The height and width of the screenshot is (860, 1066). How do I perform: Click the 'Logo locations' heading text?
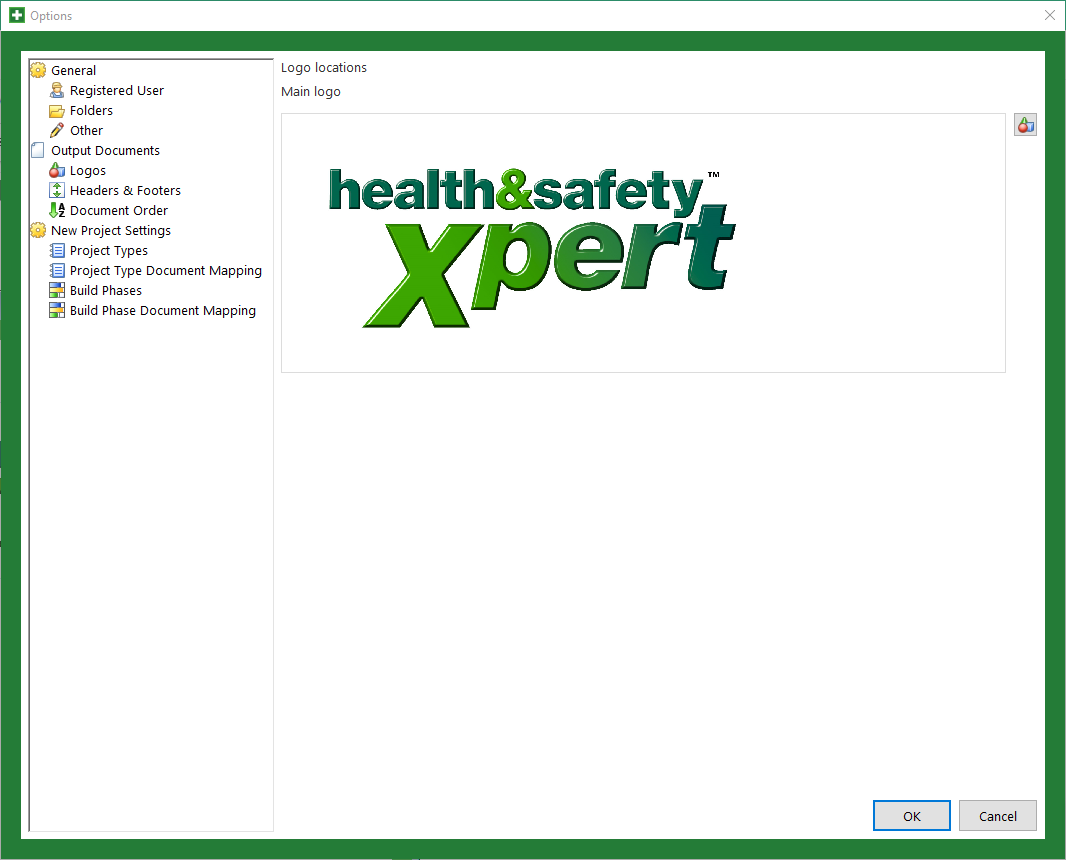pos(324,67)
